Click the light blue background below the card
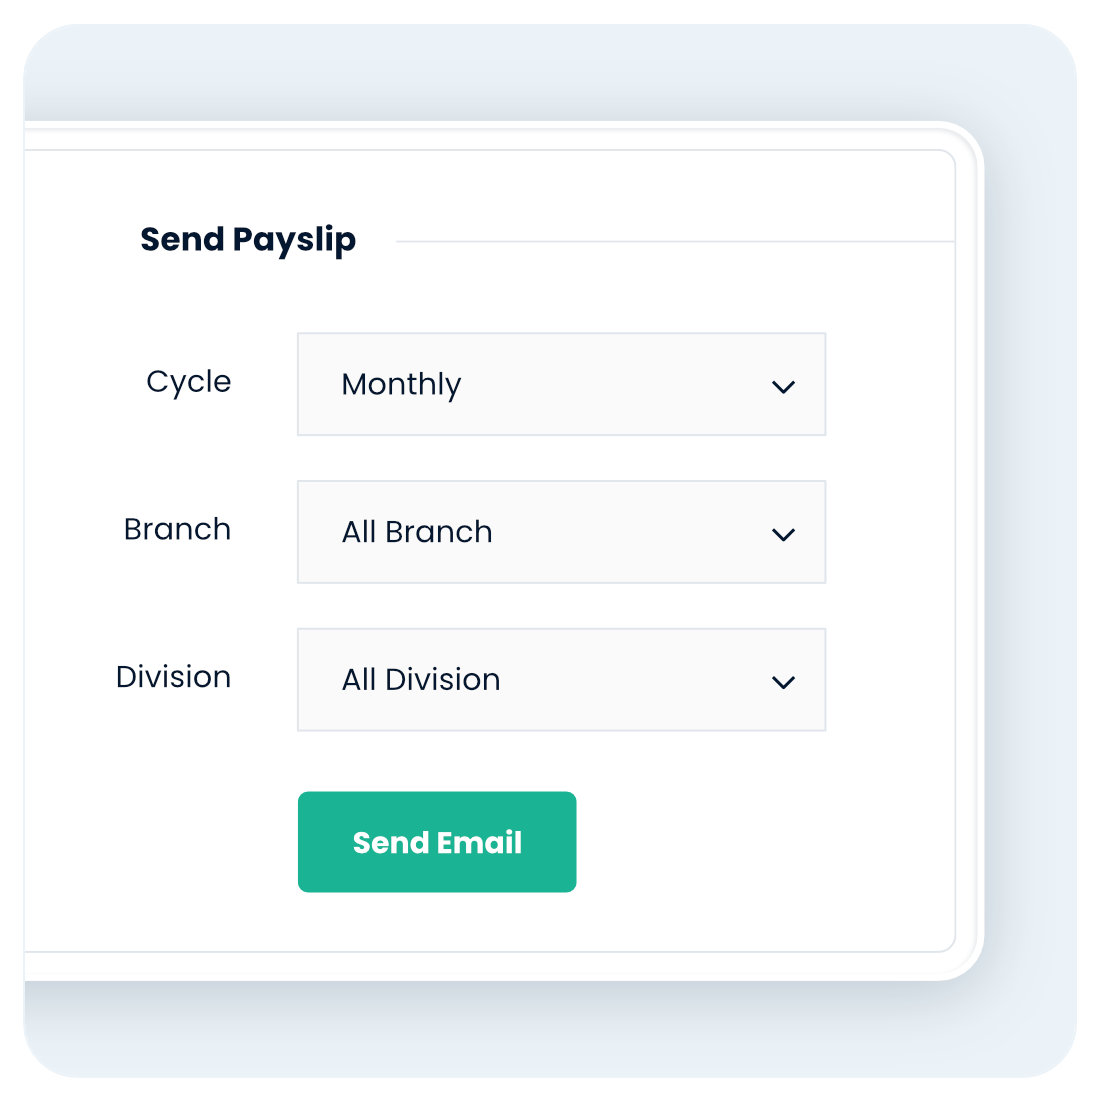Screen dimensions: 1100x1101 (550, 1030)
